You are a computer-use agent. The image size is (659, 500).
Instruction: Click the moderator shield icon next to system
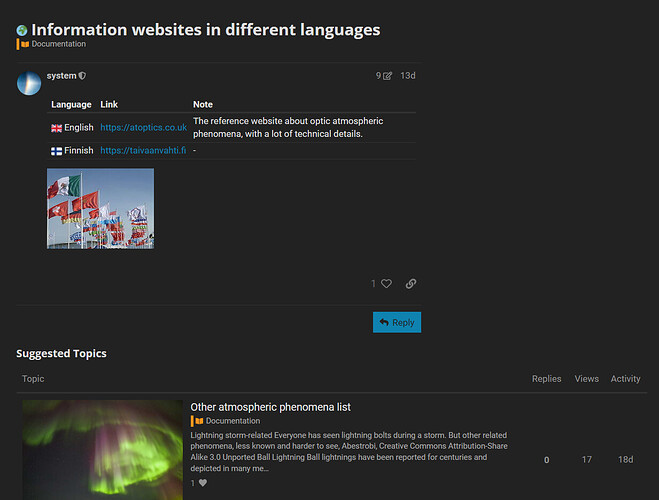click(82, 76)
